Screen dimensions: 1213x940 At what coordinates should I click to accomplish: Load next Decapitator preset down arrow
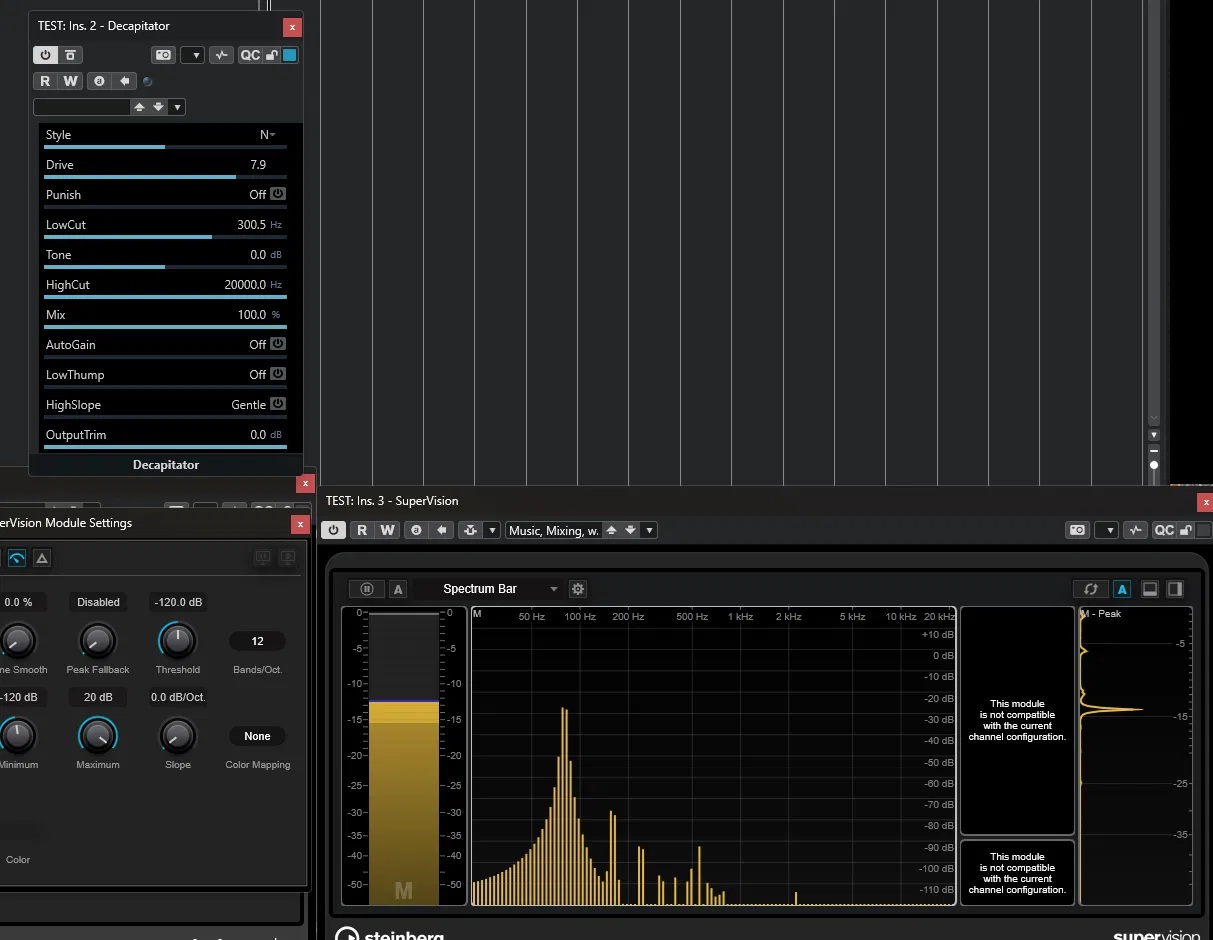[x=158, y=107]
